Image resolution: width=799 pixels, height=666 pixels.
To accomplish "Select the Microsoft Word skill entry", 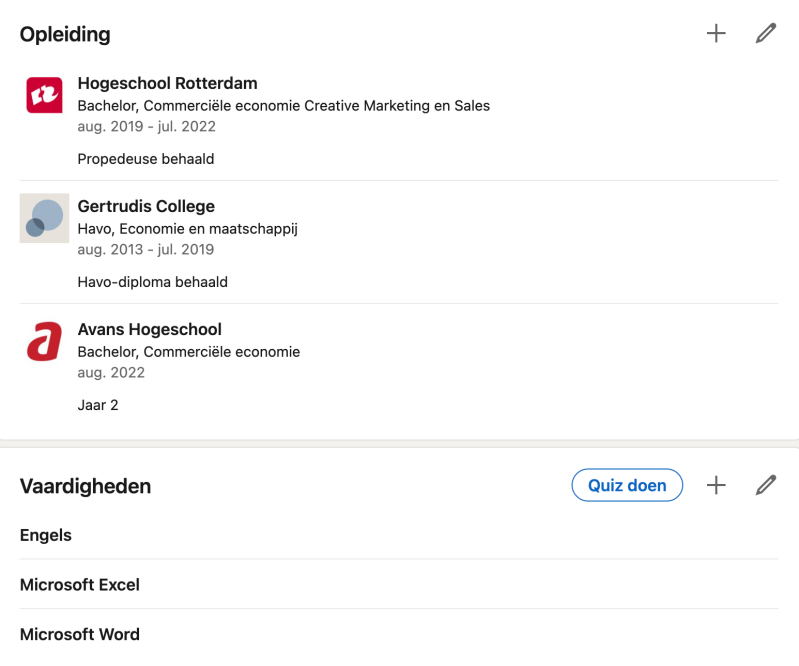I will [x=80, y=635].
